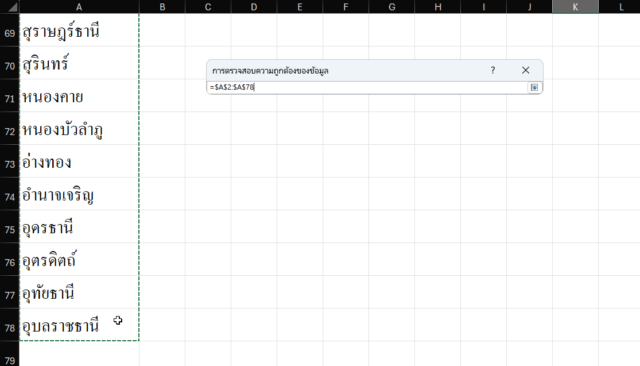Select column J header
The image size is (640, 366).
[529, 7]
